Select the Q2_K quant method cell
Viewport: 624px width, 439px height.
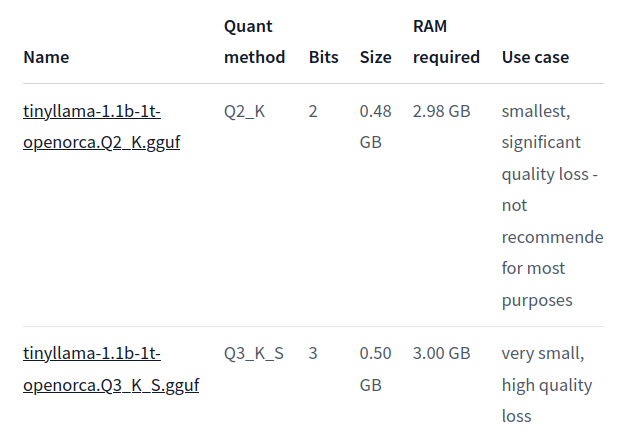click(244, 111)
